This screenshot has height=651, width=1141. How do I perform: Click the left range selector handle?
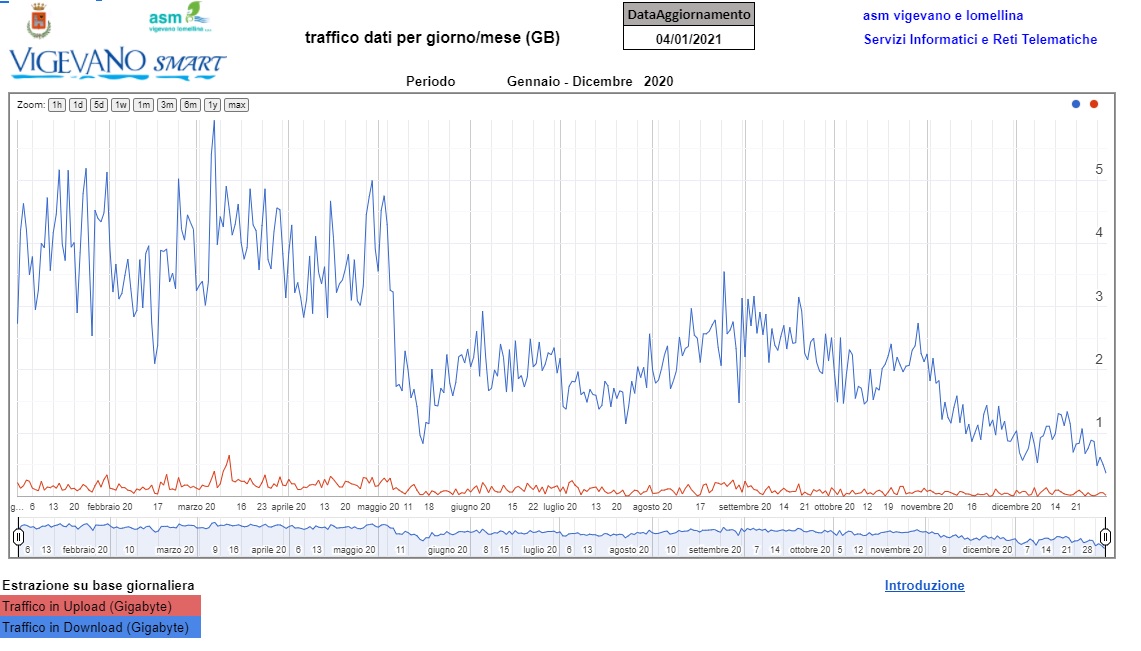[x=19, y=537]
